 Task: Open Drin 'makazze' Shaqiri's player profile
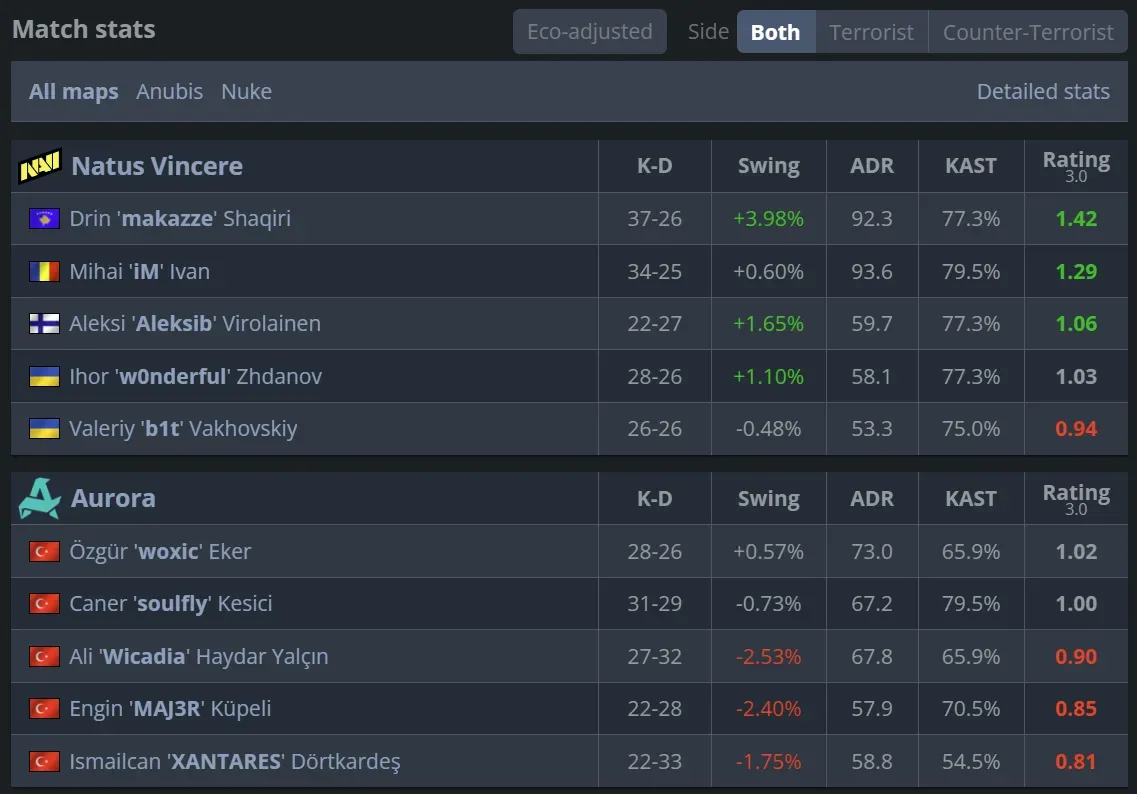pyautogui.click(x=180, y=219)
